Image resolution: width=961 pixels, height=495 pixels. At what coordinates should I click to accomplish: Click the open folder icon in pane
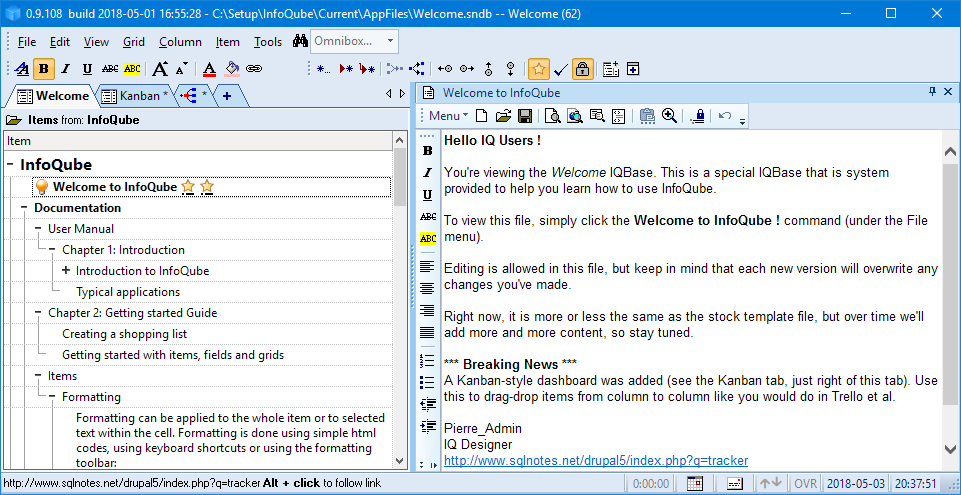point(503,116)
